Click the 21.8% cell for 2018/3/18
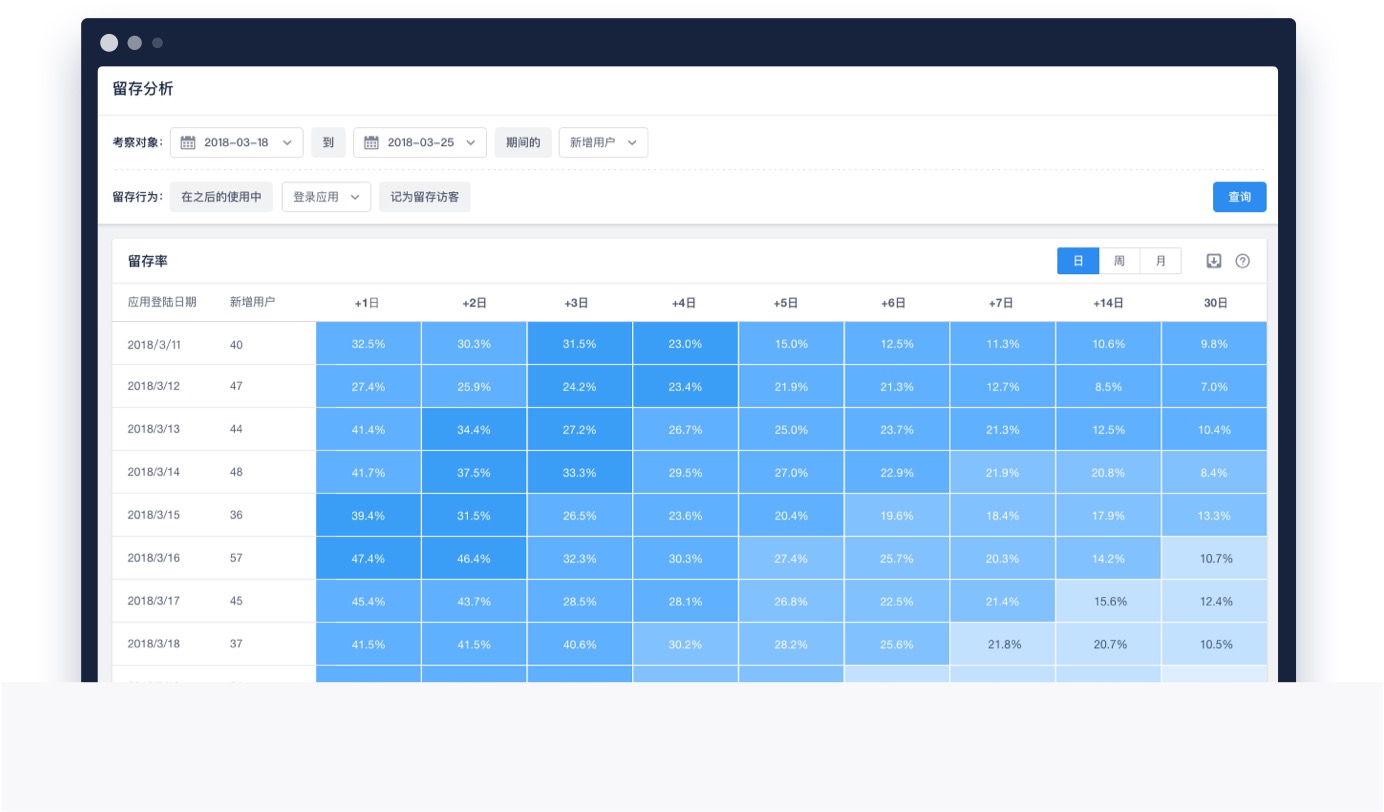Viewport: 1384px width, 812px height. [x=1003, y=644]
